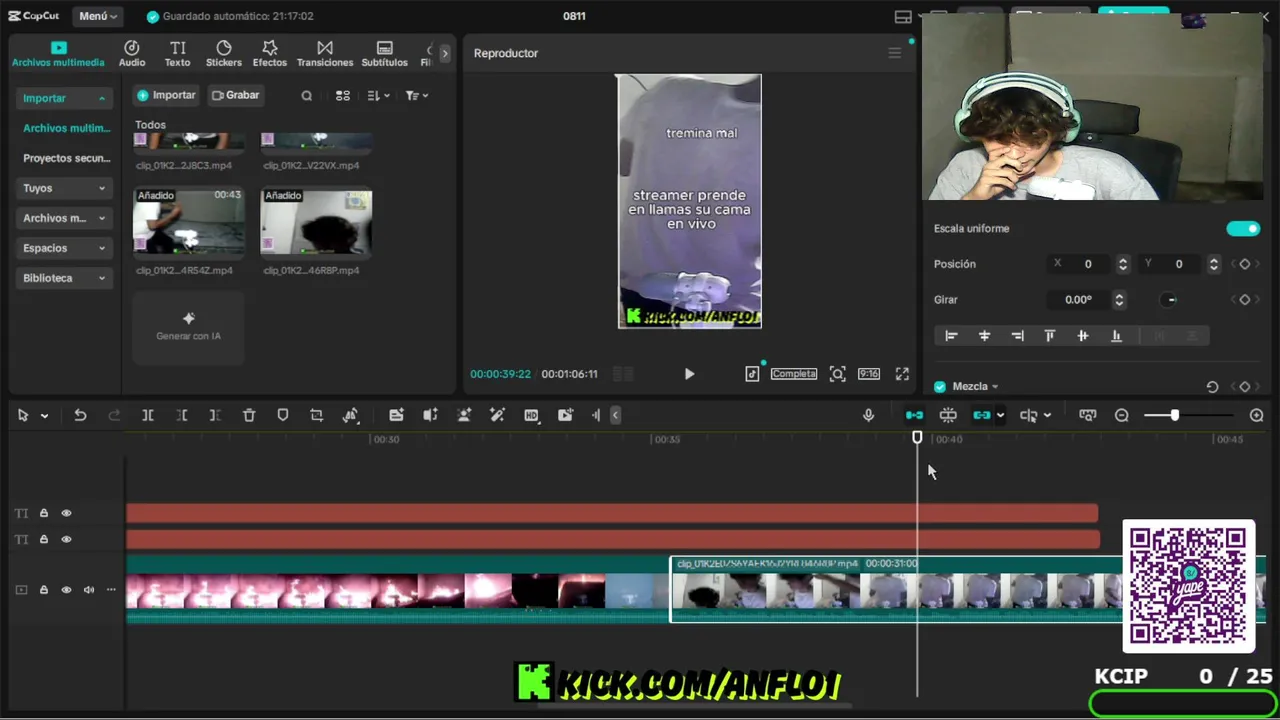Reset Mezcla with the circular arrow icon

click(x=1212, y=387)
